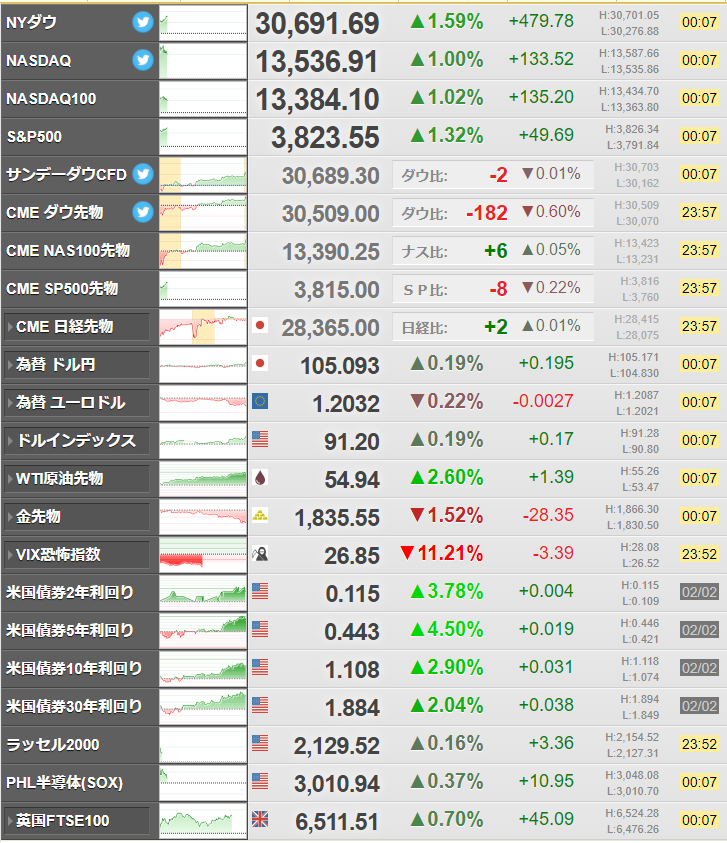This screenshot has height=843, width=727.
Task: Expand the 為替 ドル円 row
Action: point(76,365)
